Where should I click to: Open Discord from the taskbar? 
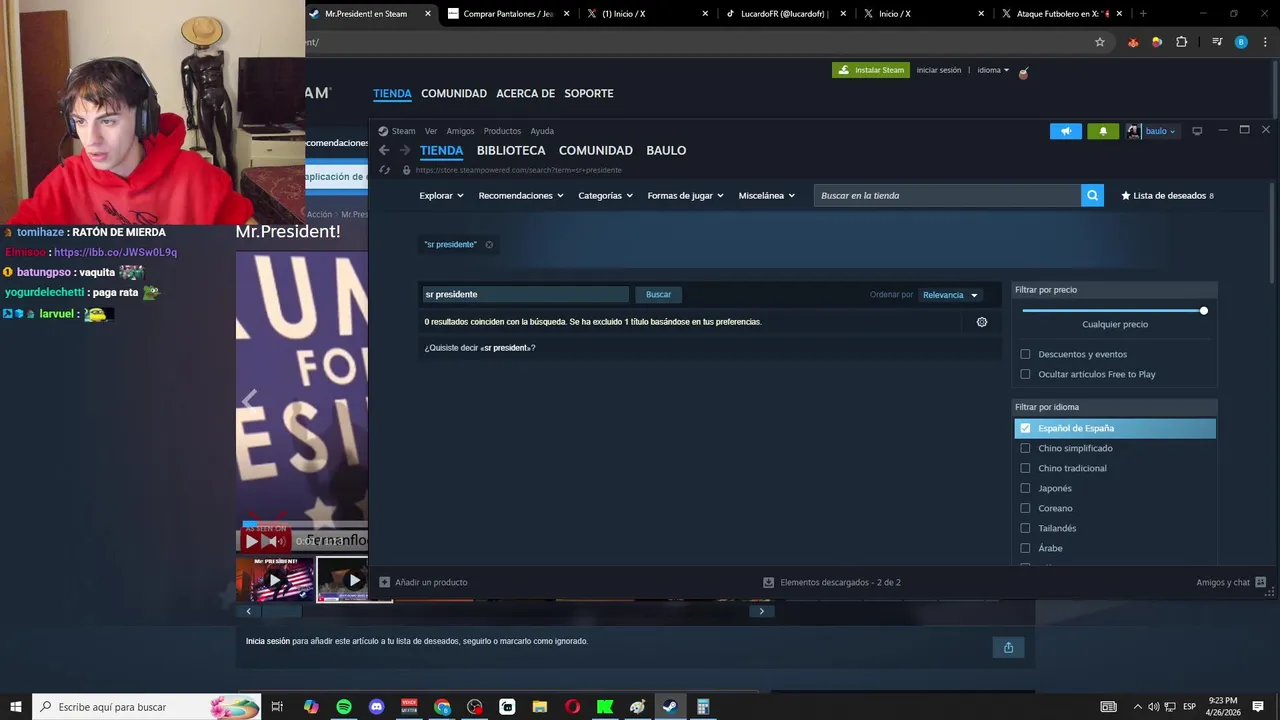377,707
